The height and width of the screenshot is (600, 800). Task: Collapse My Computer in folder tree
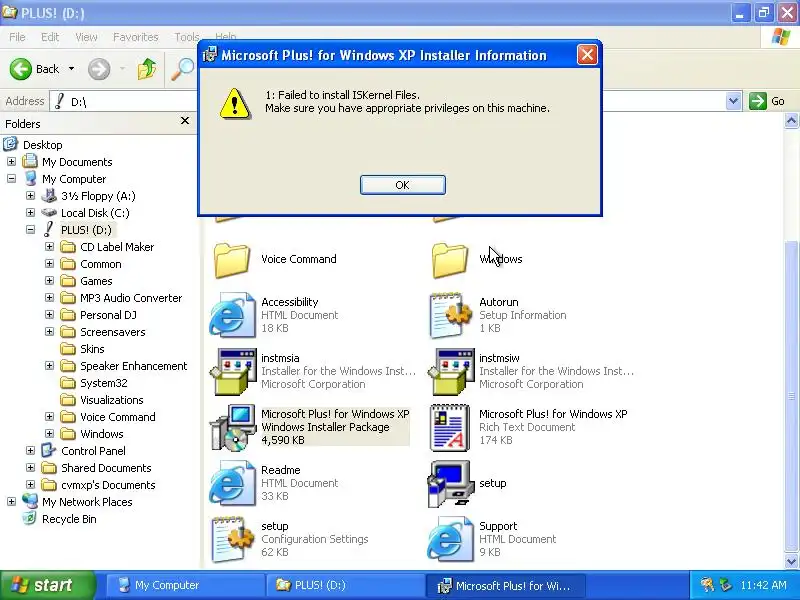pos(11,179)
